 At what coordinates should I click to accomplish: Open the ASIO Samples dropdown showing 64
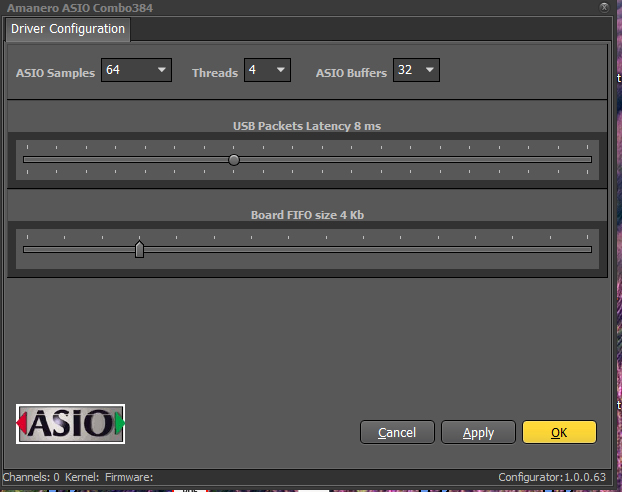click(x=136, y=70)
